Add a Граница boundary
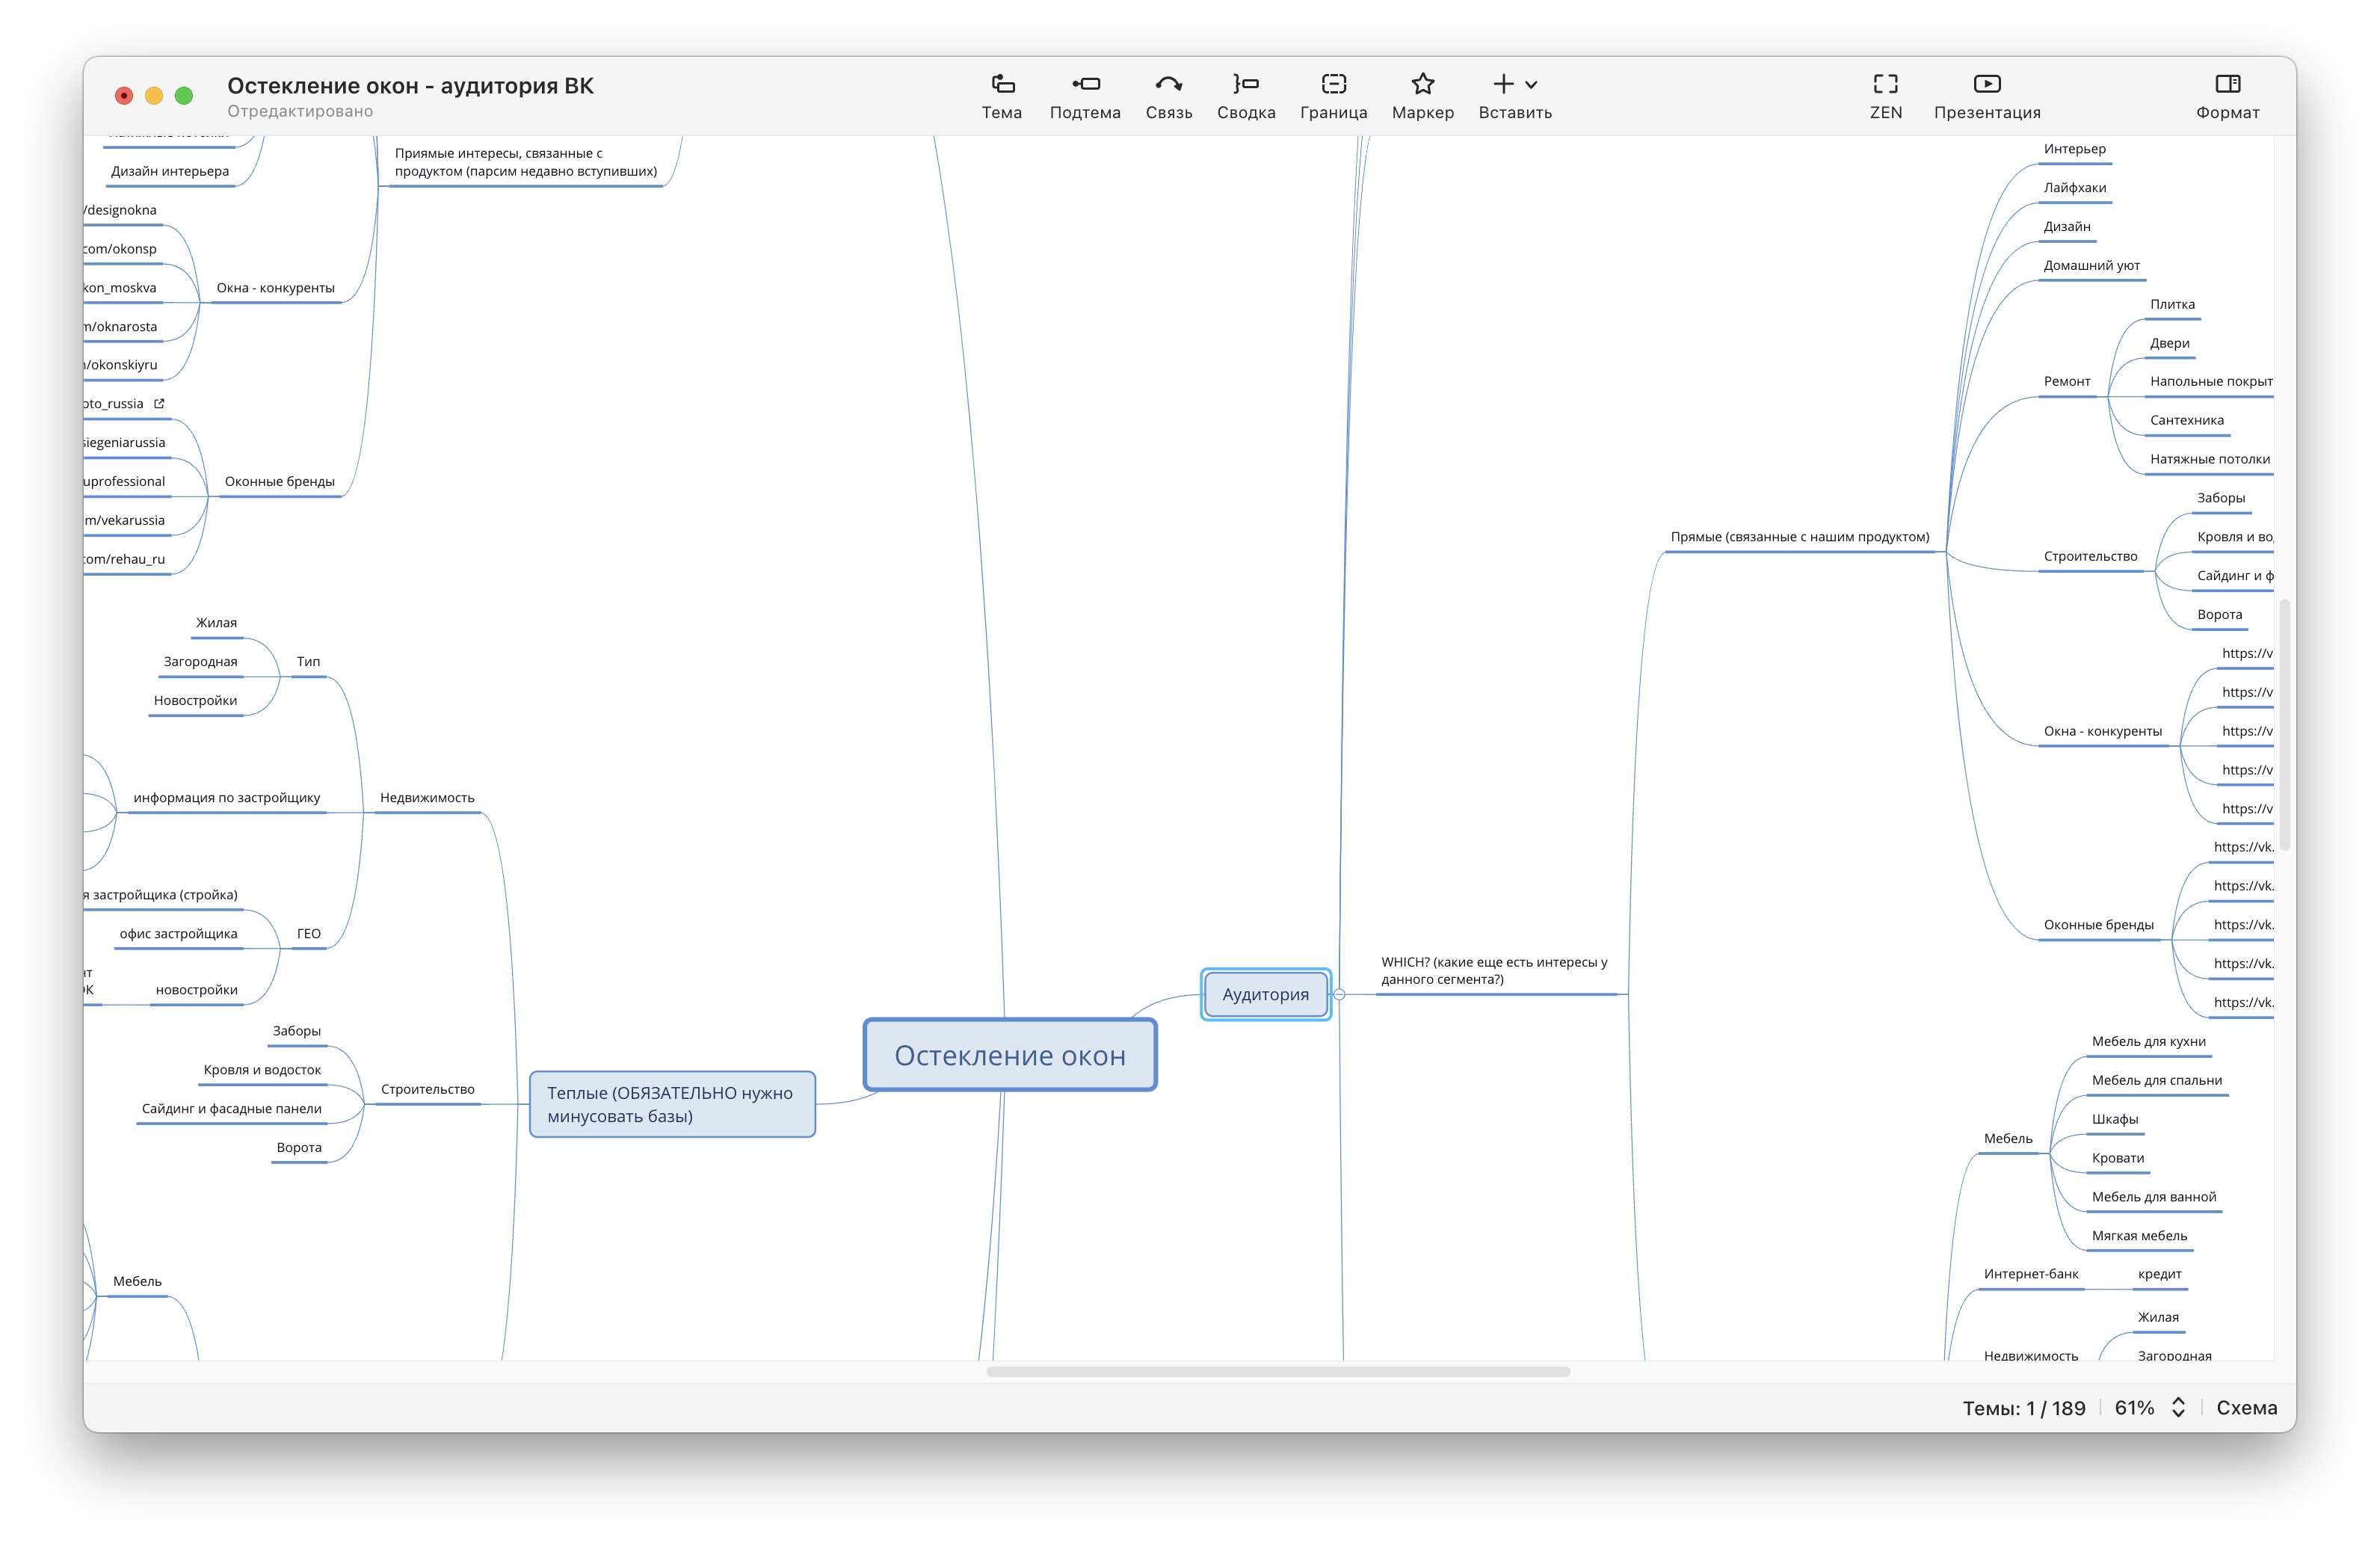This screenshot has height=1543, width=2380. click(x=1333, y=85)
